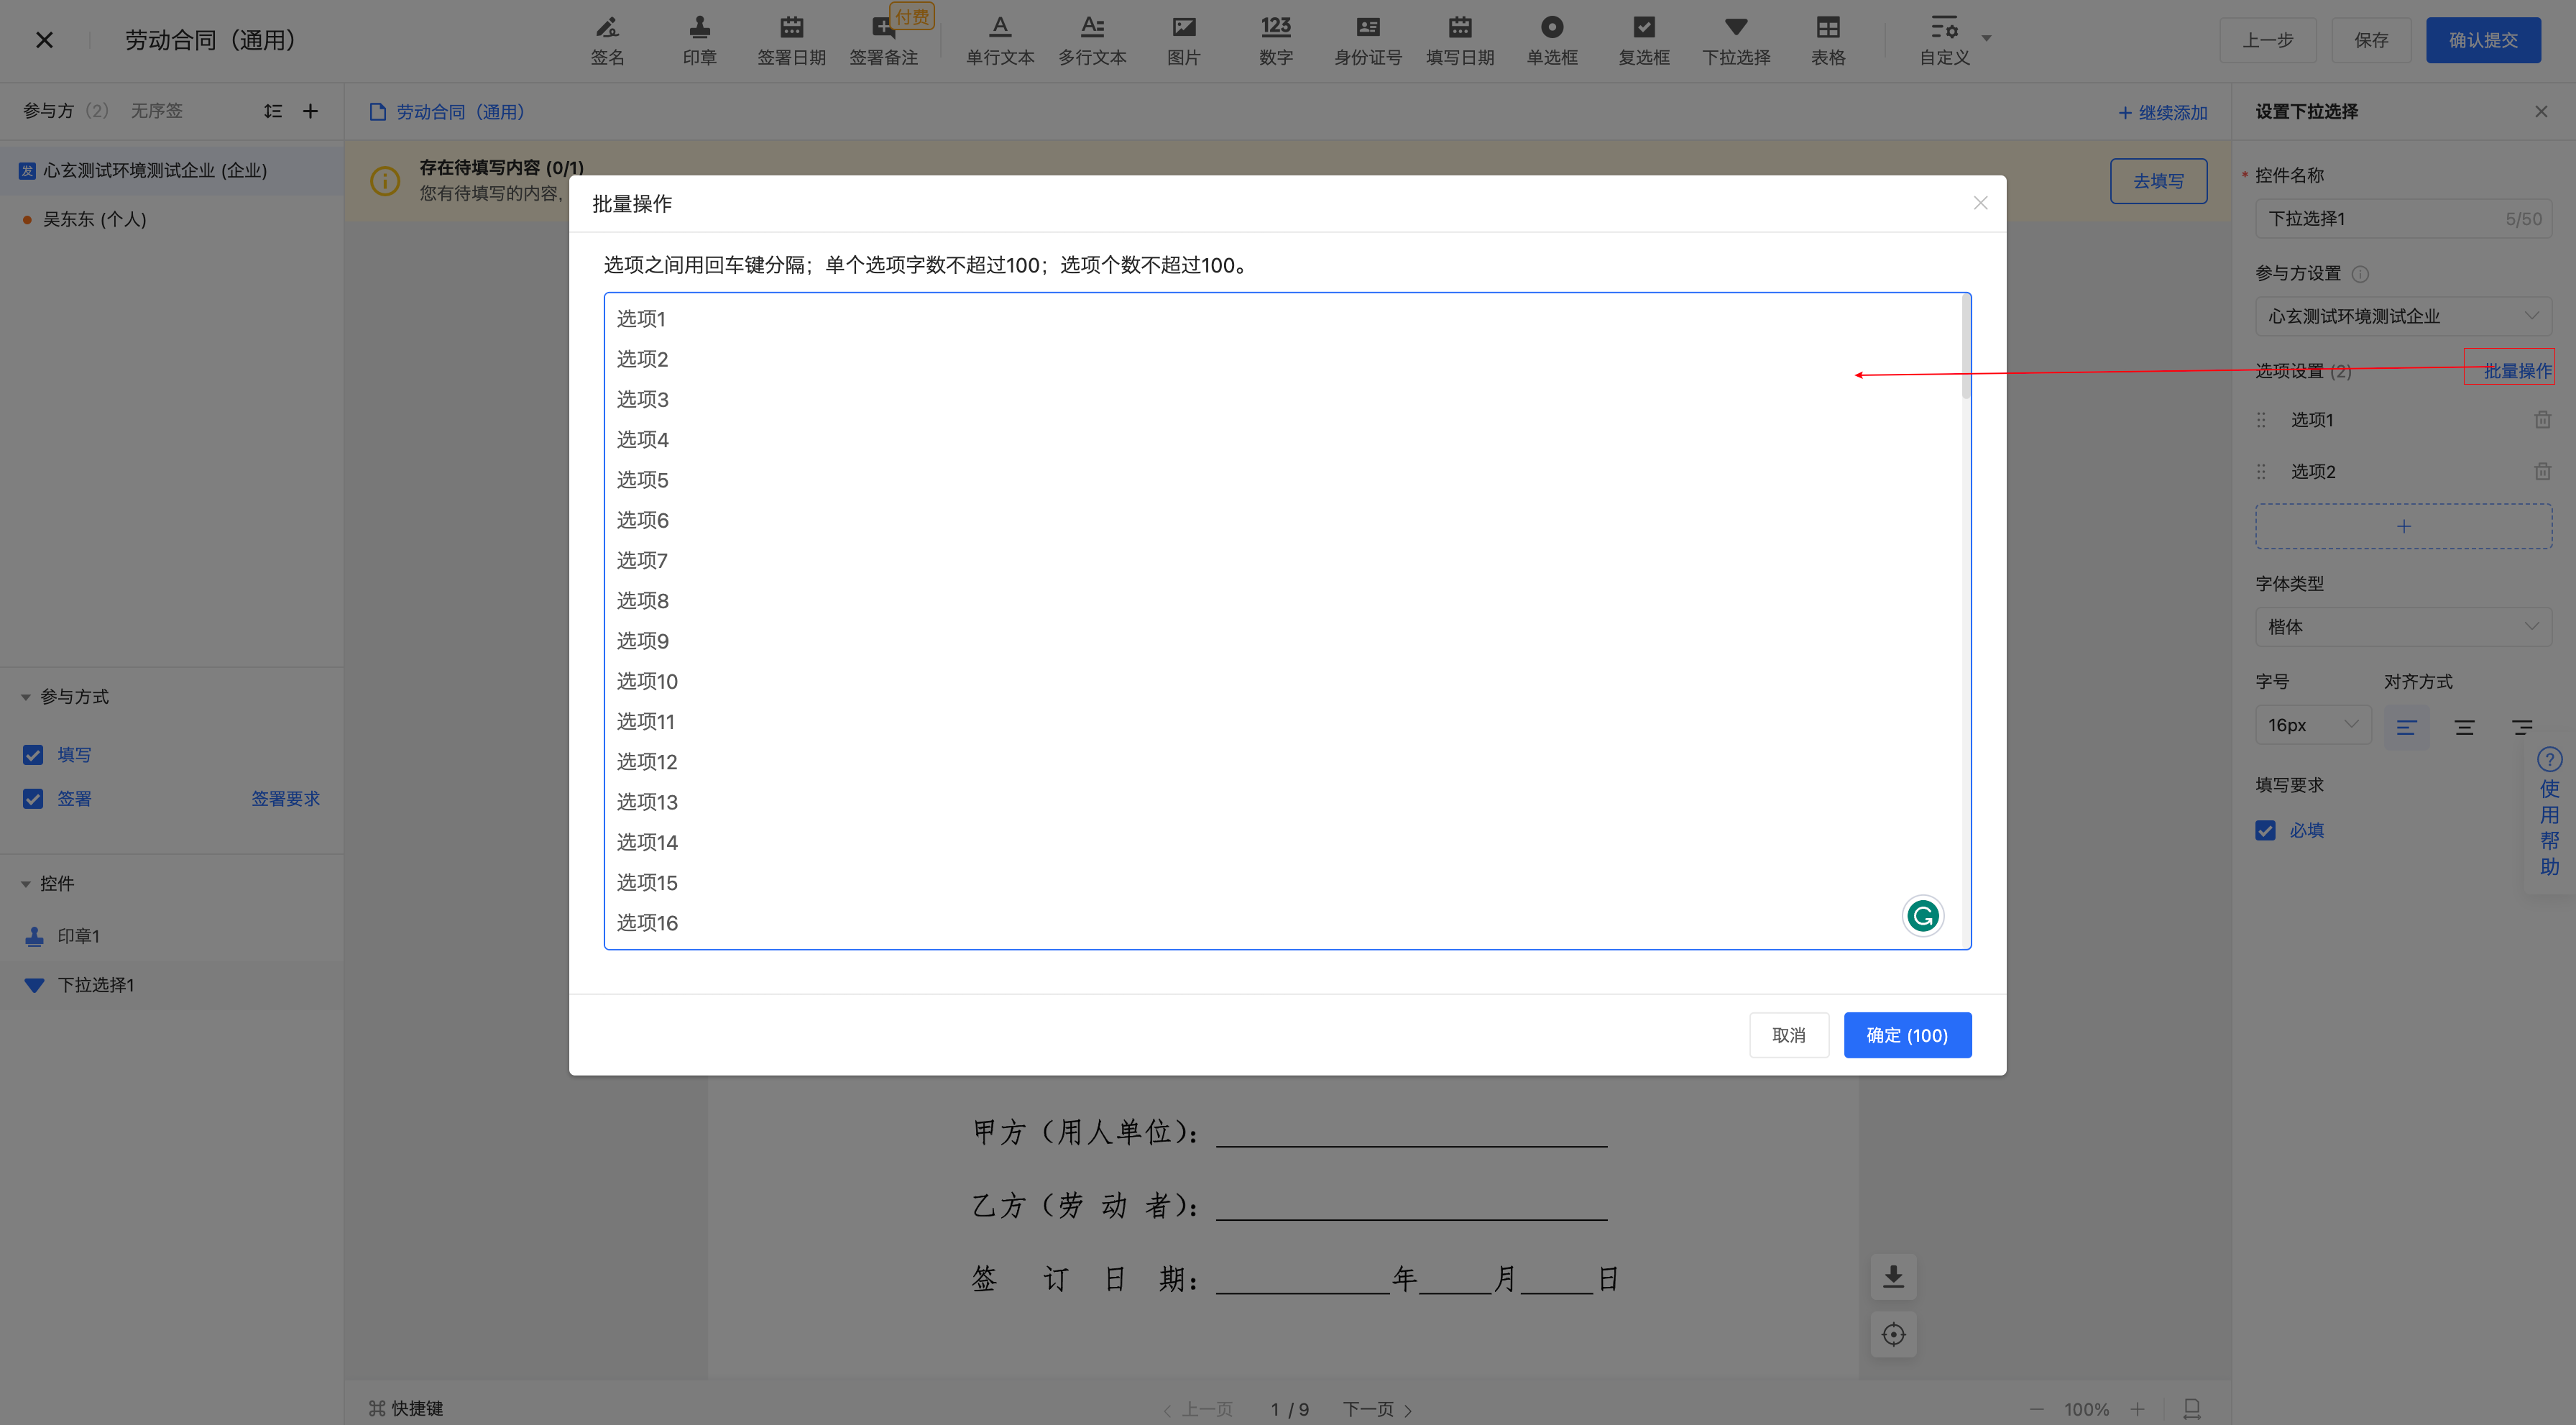The image size is (2576, 1425).
Task: Click the drag handle of 选项2
Action: tap(2261, 471)
